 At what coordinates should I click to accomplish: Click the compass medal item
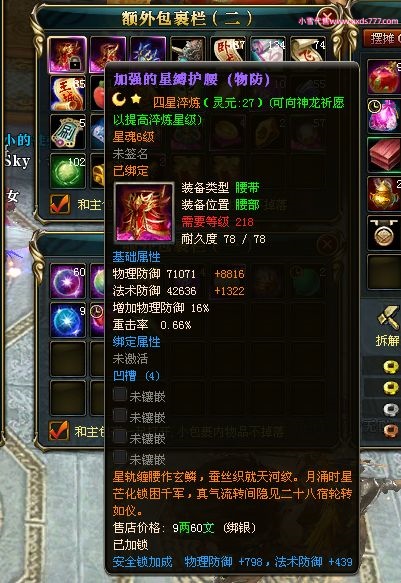point(384,233)
